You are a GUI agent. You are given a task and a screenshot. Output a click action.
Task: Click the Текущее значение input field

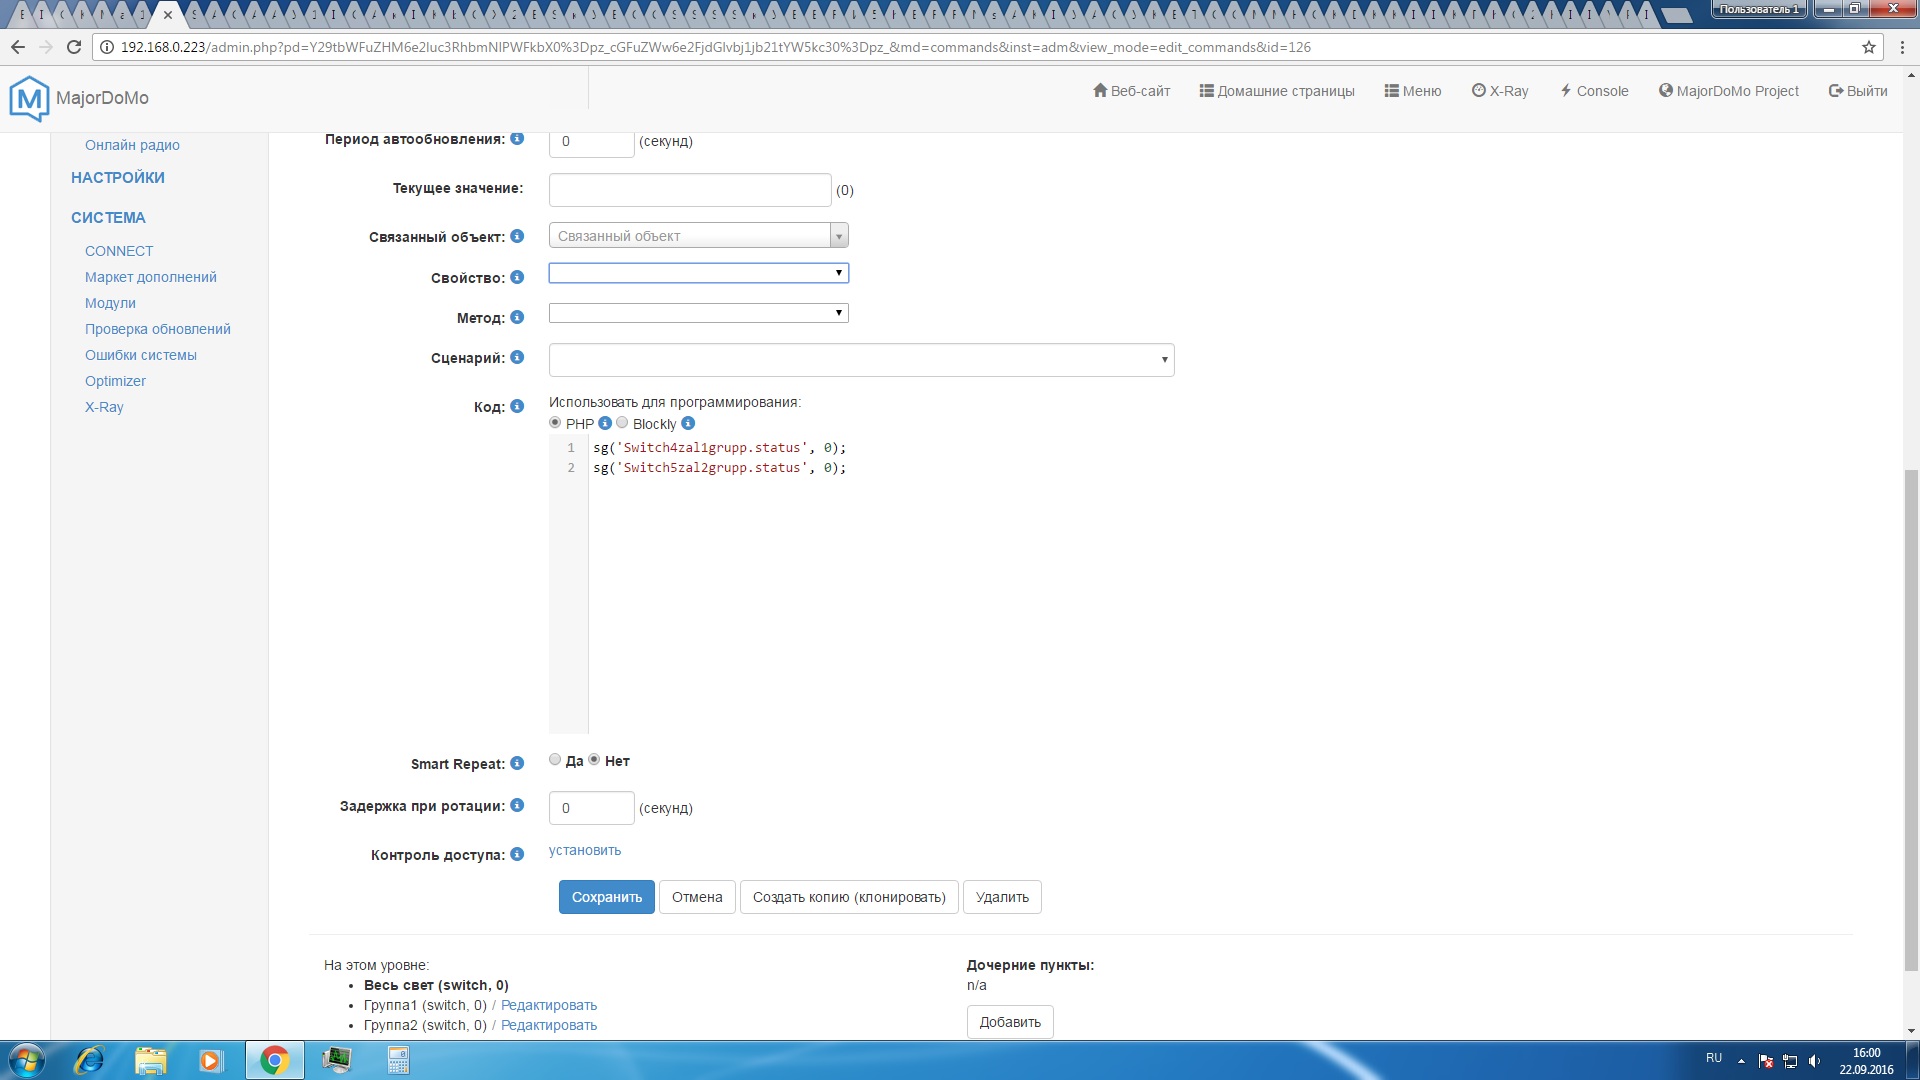click(x=690, y=190)
